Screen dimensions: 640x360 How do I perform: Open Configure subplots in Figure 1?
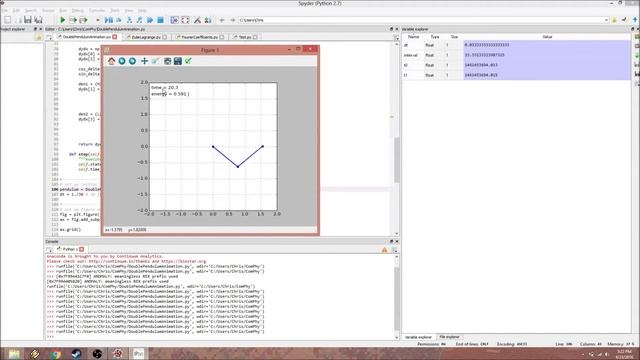tap(167, 61)
